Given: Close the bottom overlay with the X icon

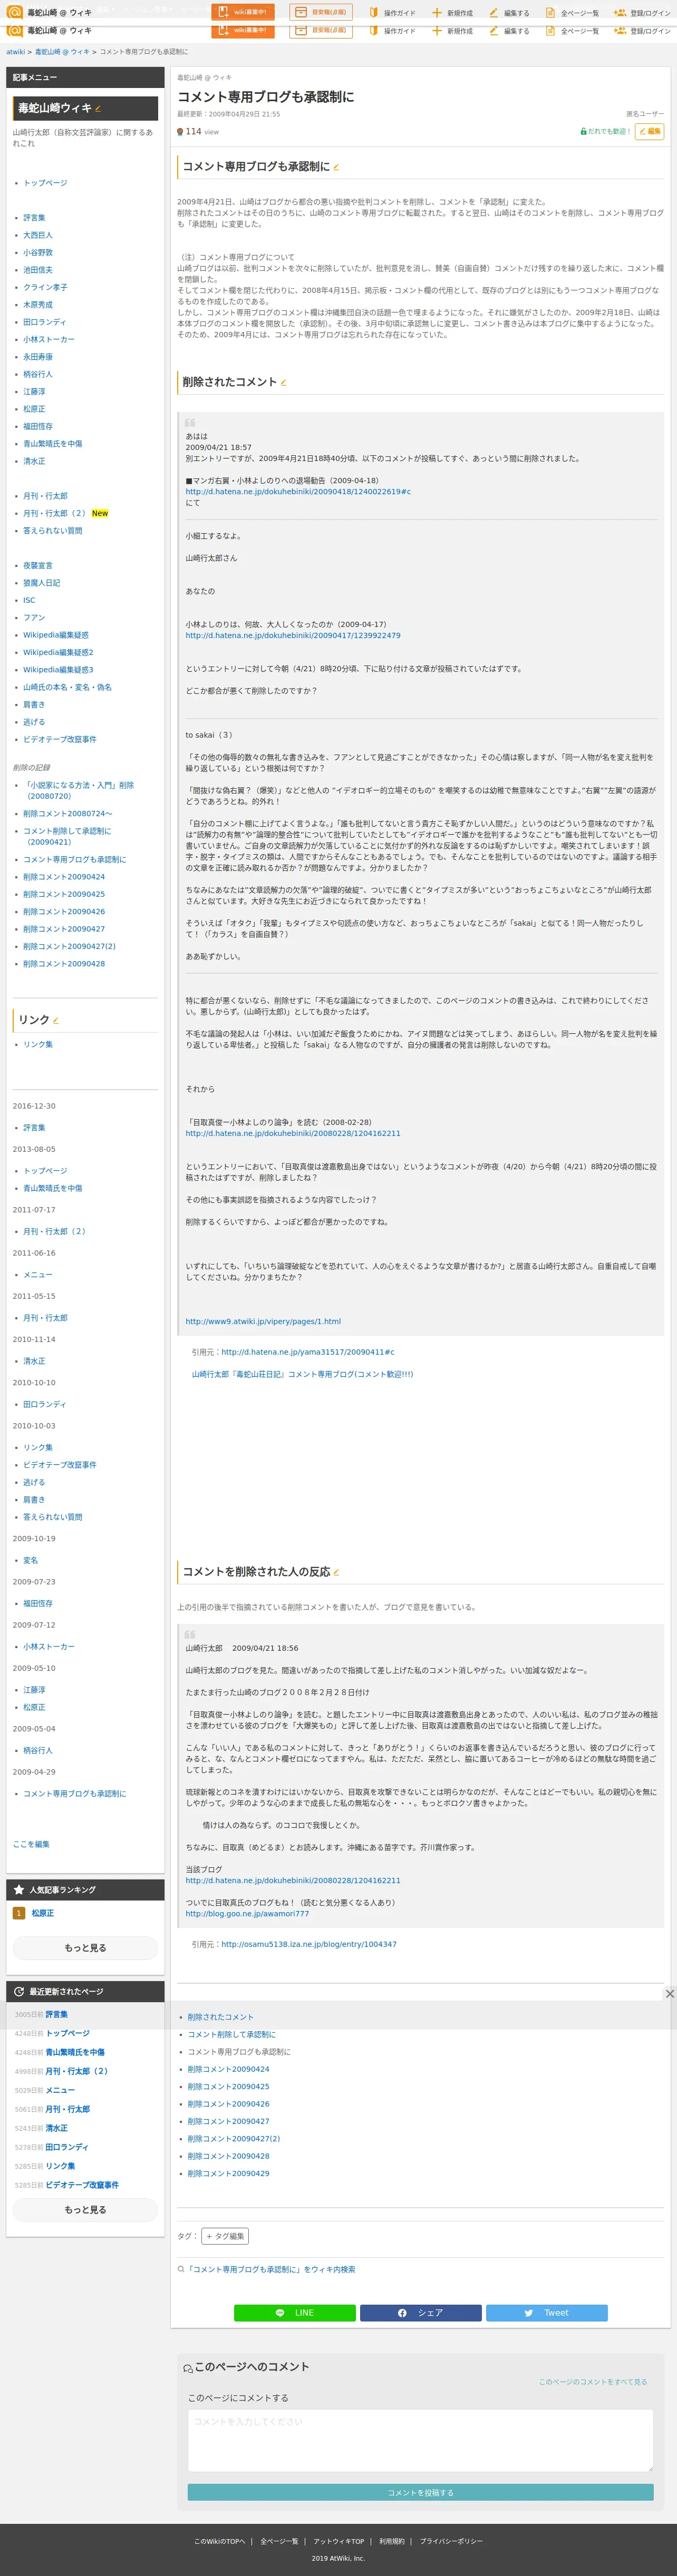Looking at the screenshot, I should [x=669, y=1994].
